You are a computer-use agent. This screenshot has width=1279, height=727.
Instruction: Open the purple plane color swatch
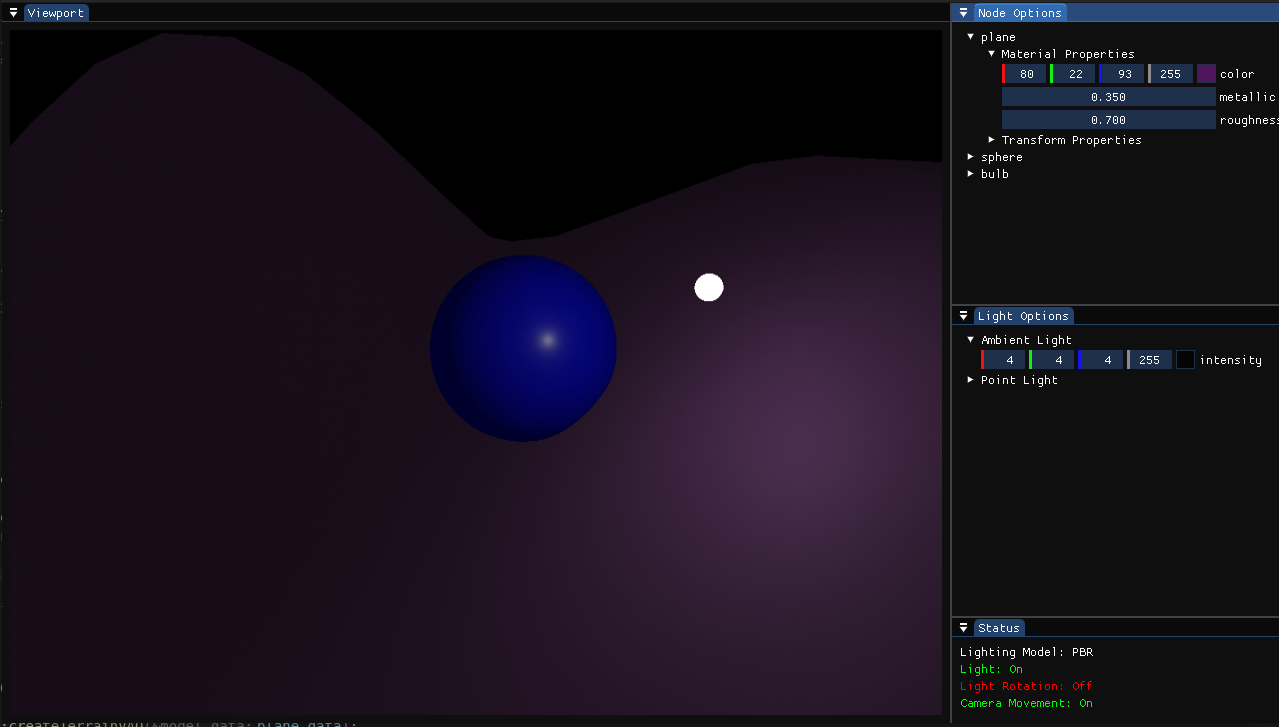coord(1206,74)
